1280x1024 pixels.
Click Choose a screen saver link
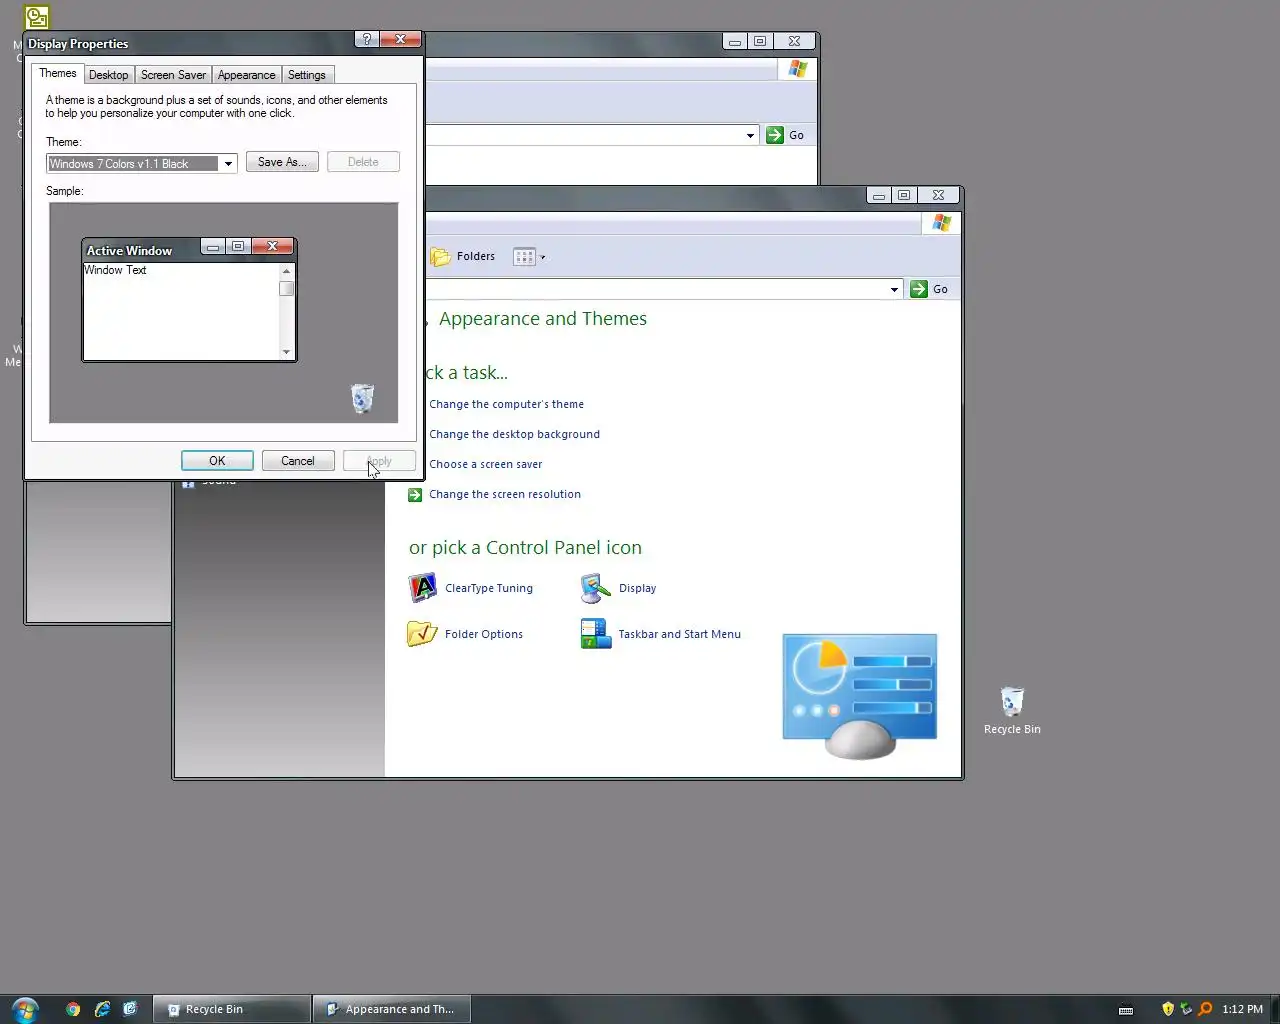click(x=485, y=464)
